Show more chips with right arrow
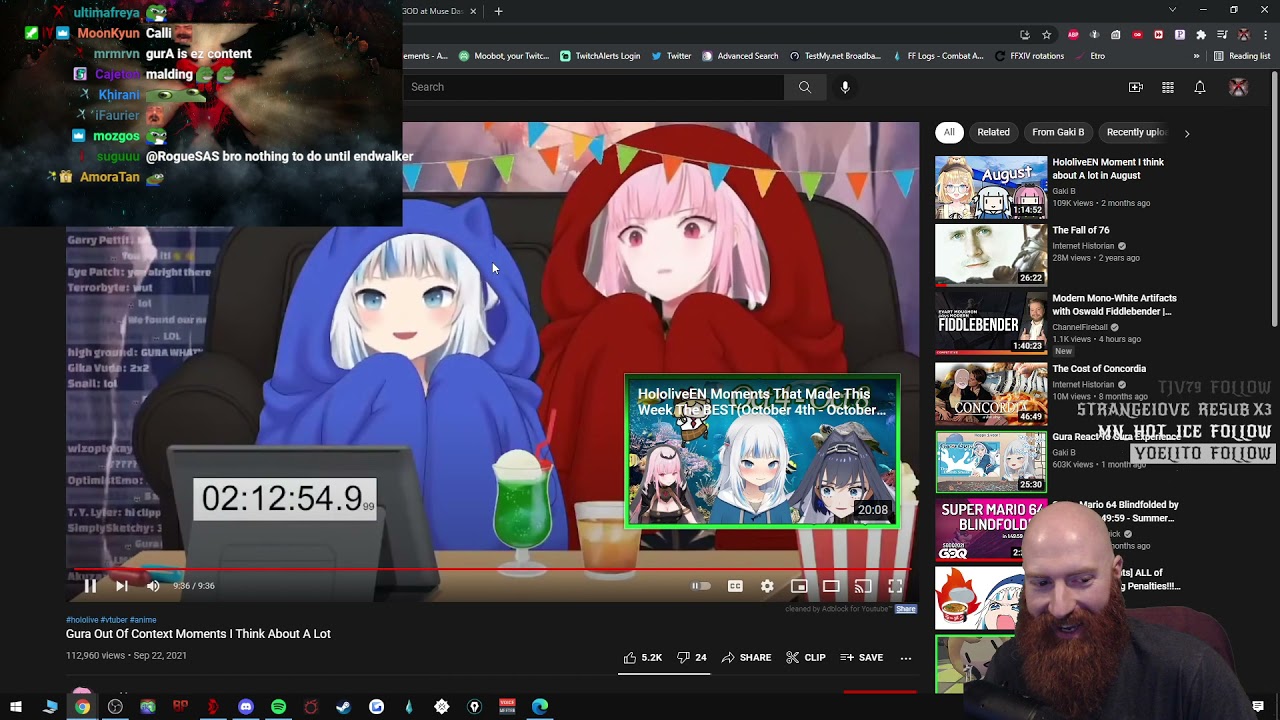The image size is (1280, 720). click(x=1187, y=133)
